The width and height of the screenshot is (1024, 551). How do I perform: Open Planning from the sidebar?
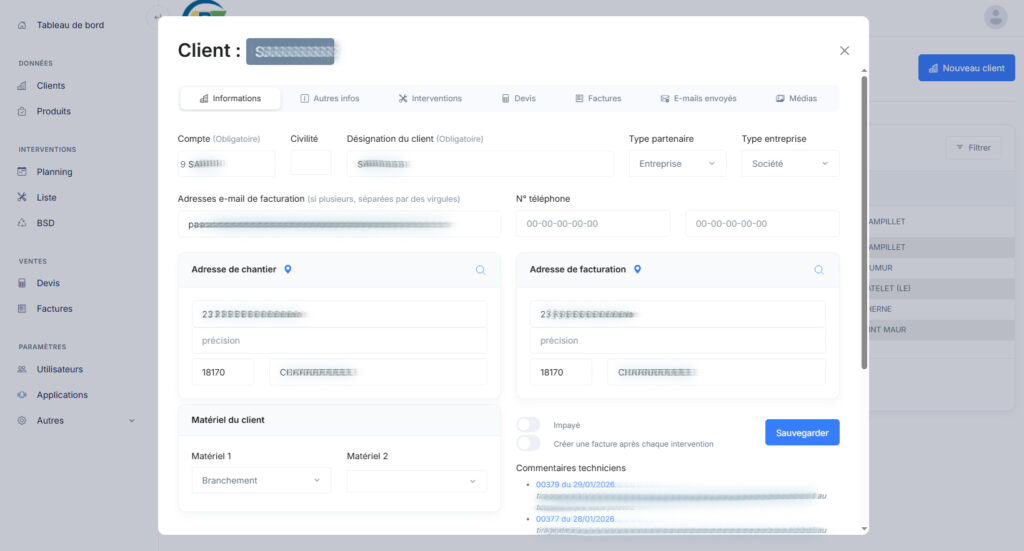tap(54, 172)
